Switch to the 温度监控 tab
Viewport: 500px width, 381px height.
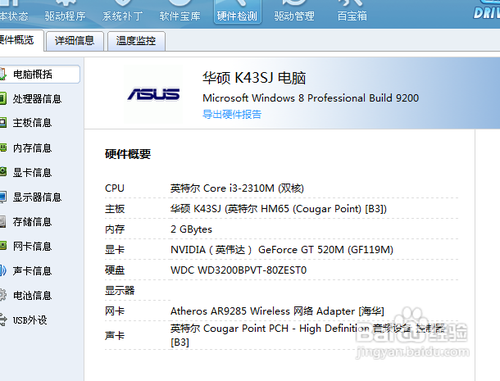click(x=136, y=41)
